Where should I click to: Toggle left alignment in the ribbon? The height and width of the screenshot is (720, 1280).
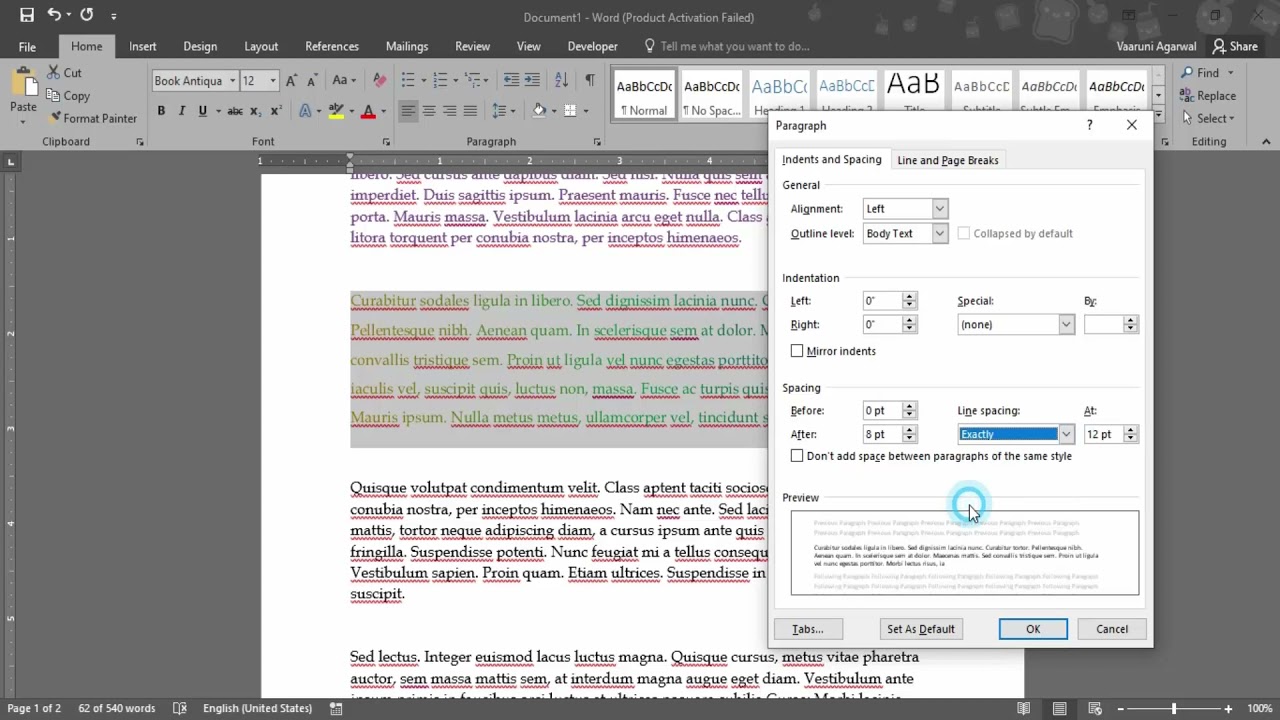pos(408,111)
